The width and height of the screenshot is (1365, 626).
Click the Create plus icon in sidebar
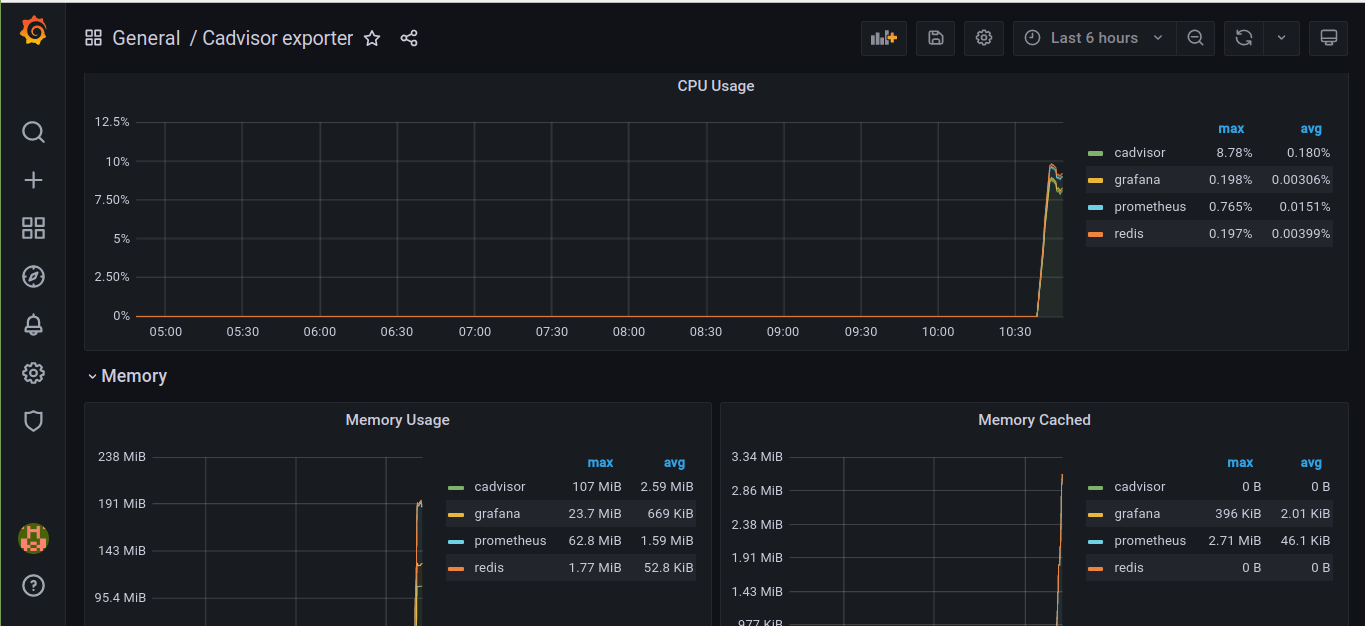(33, 180)
